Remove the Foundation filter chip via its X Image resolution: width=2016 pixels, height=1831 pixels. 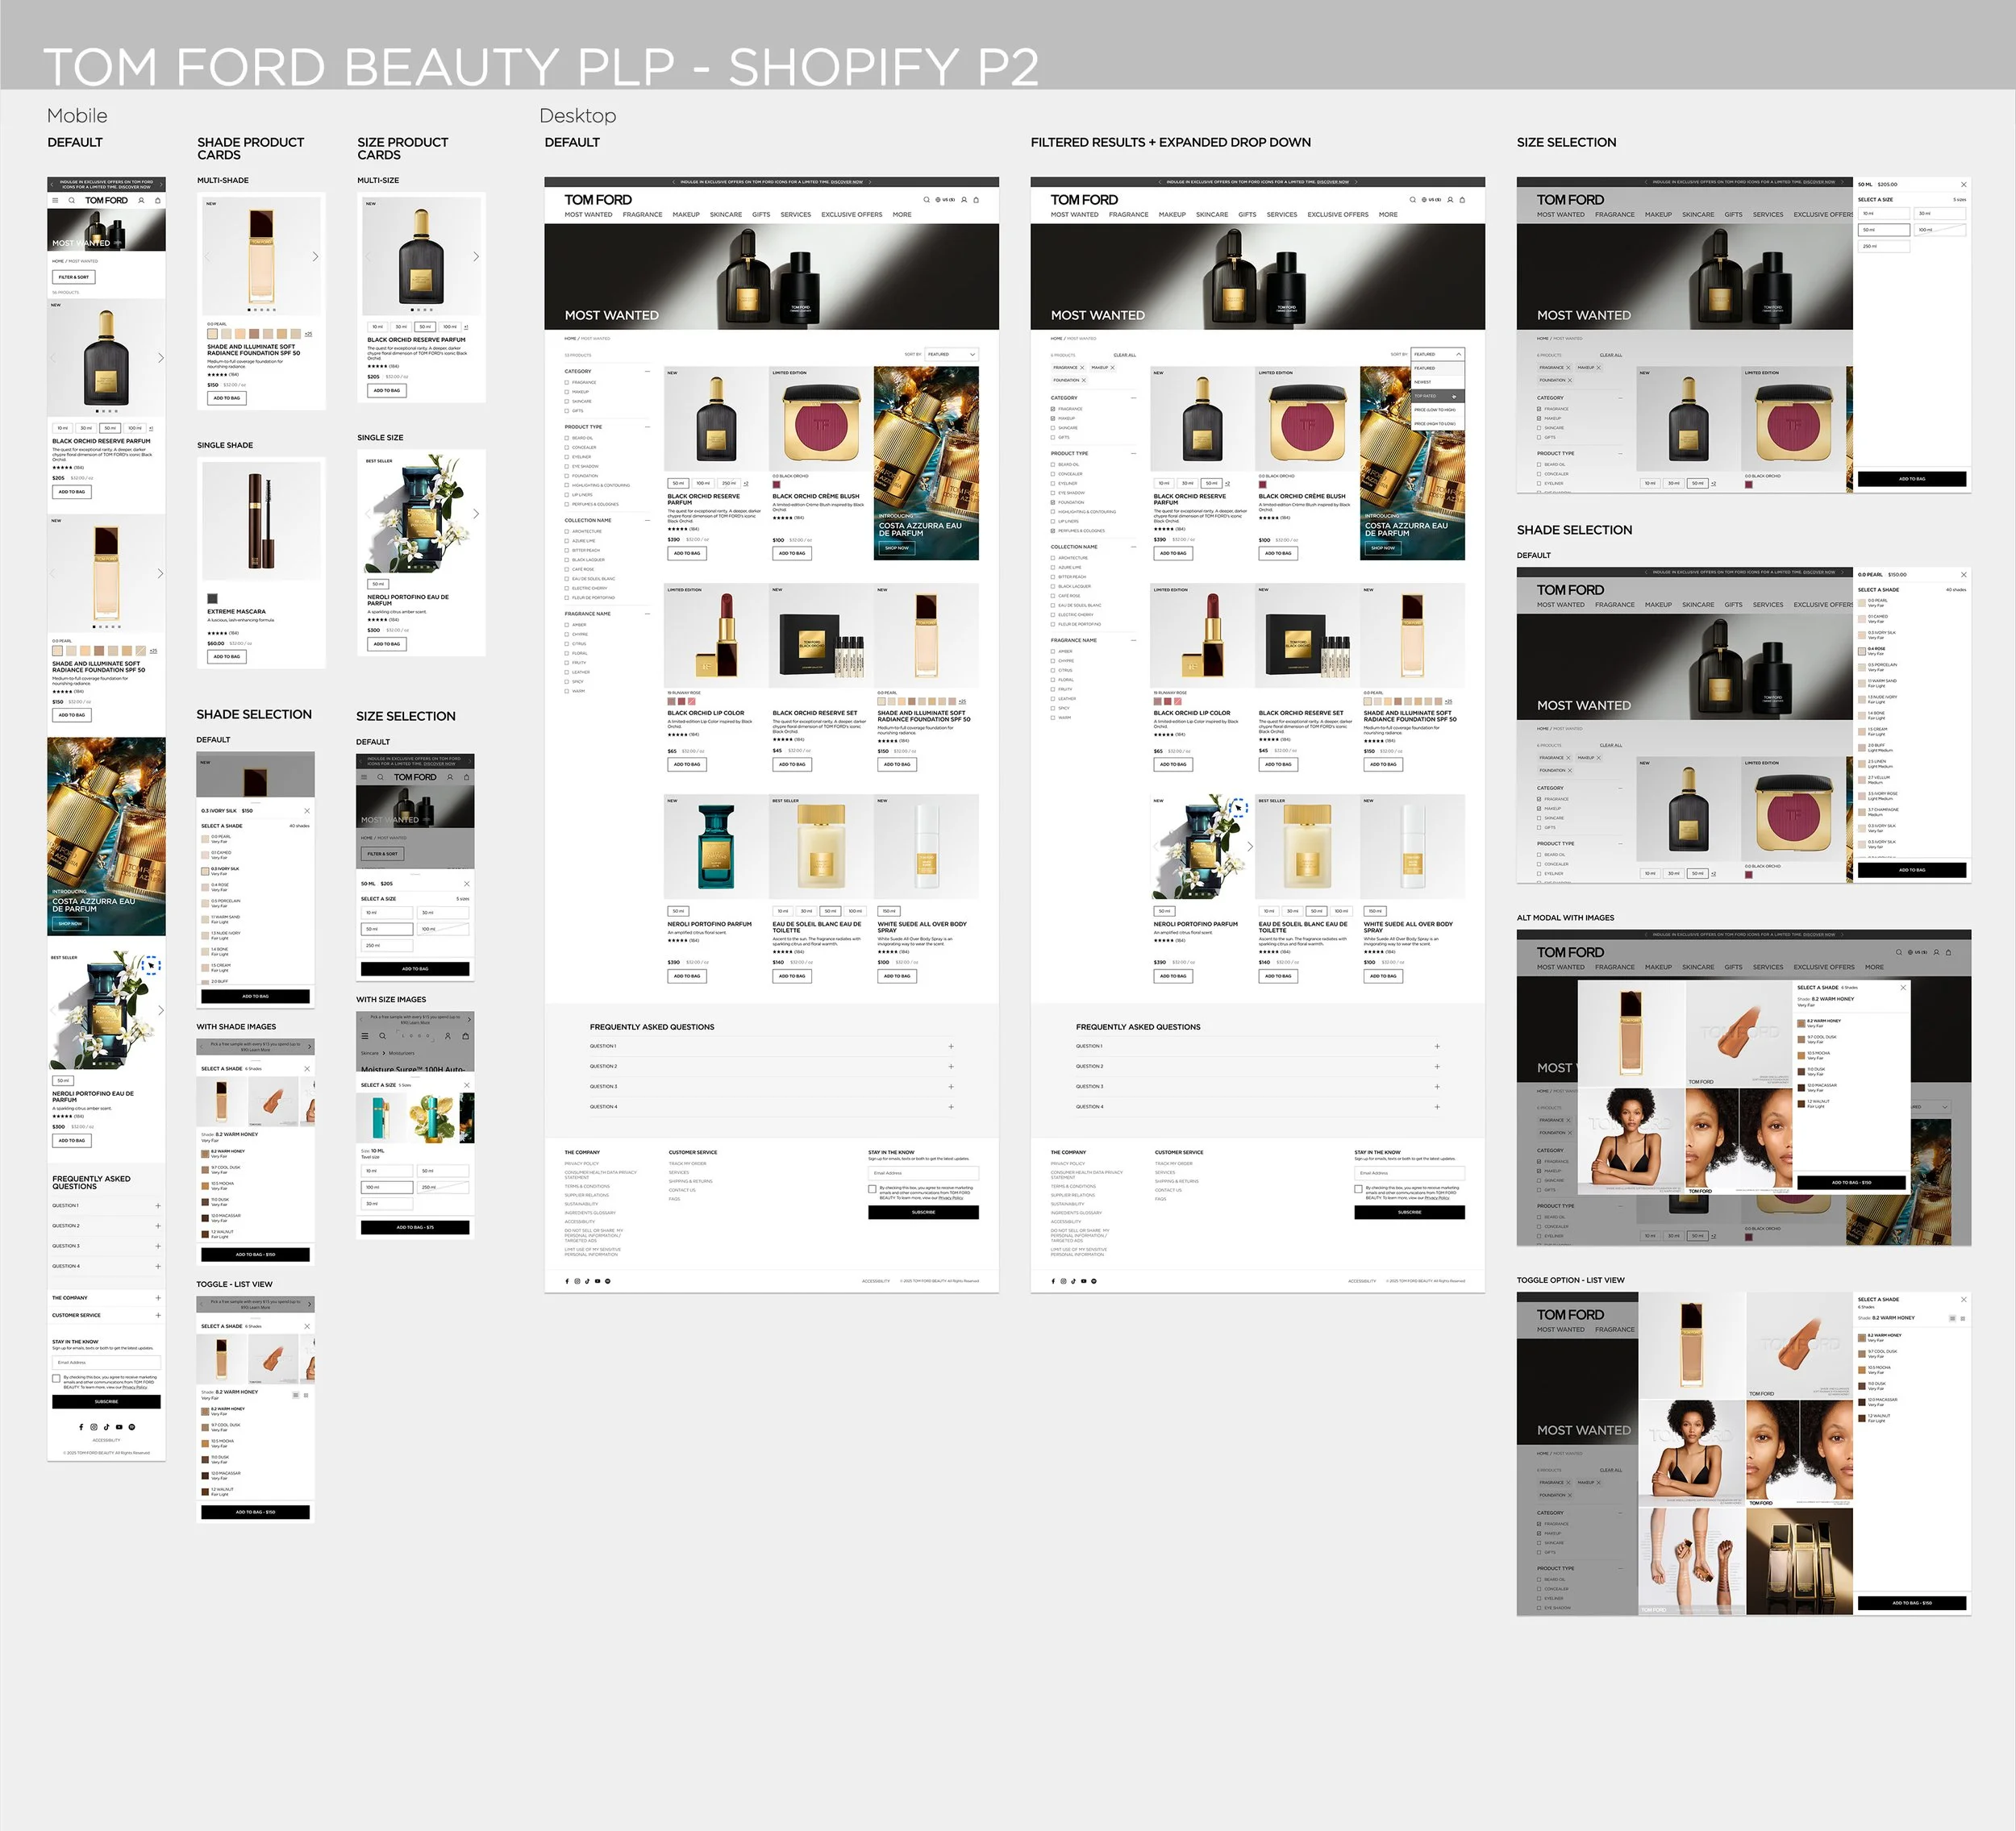click(x=1083, y=380)
